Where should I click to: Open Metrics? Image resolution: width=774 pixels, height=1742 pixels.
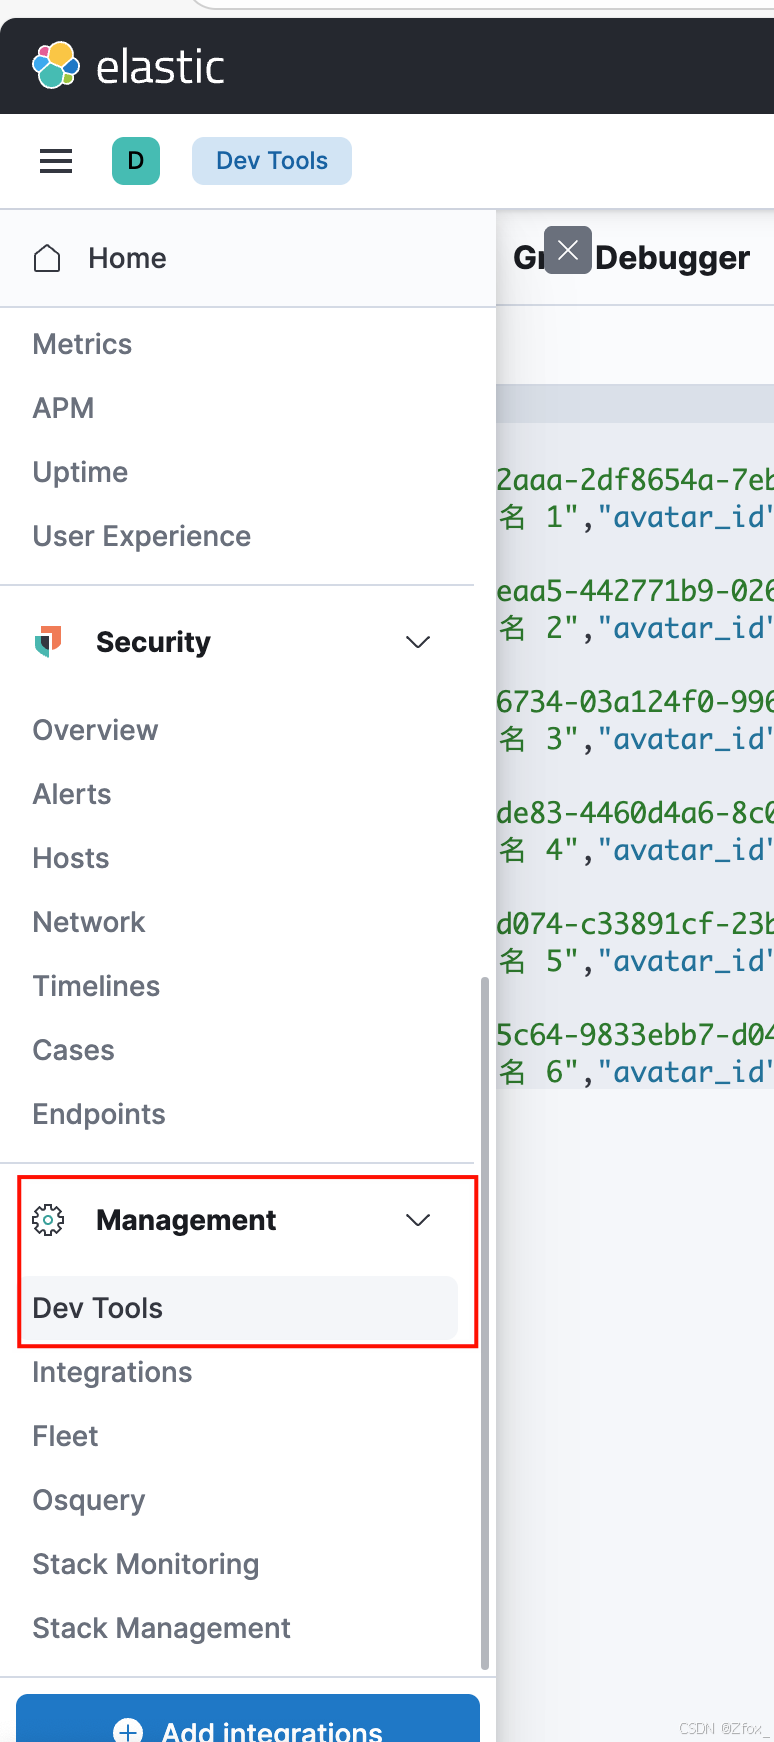pyautogui.click(x=82, y=344)
